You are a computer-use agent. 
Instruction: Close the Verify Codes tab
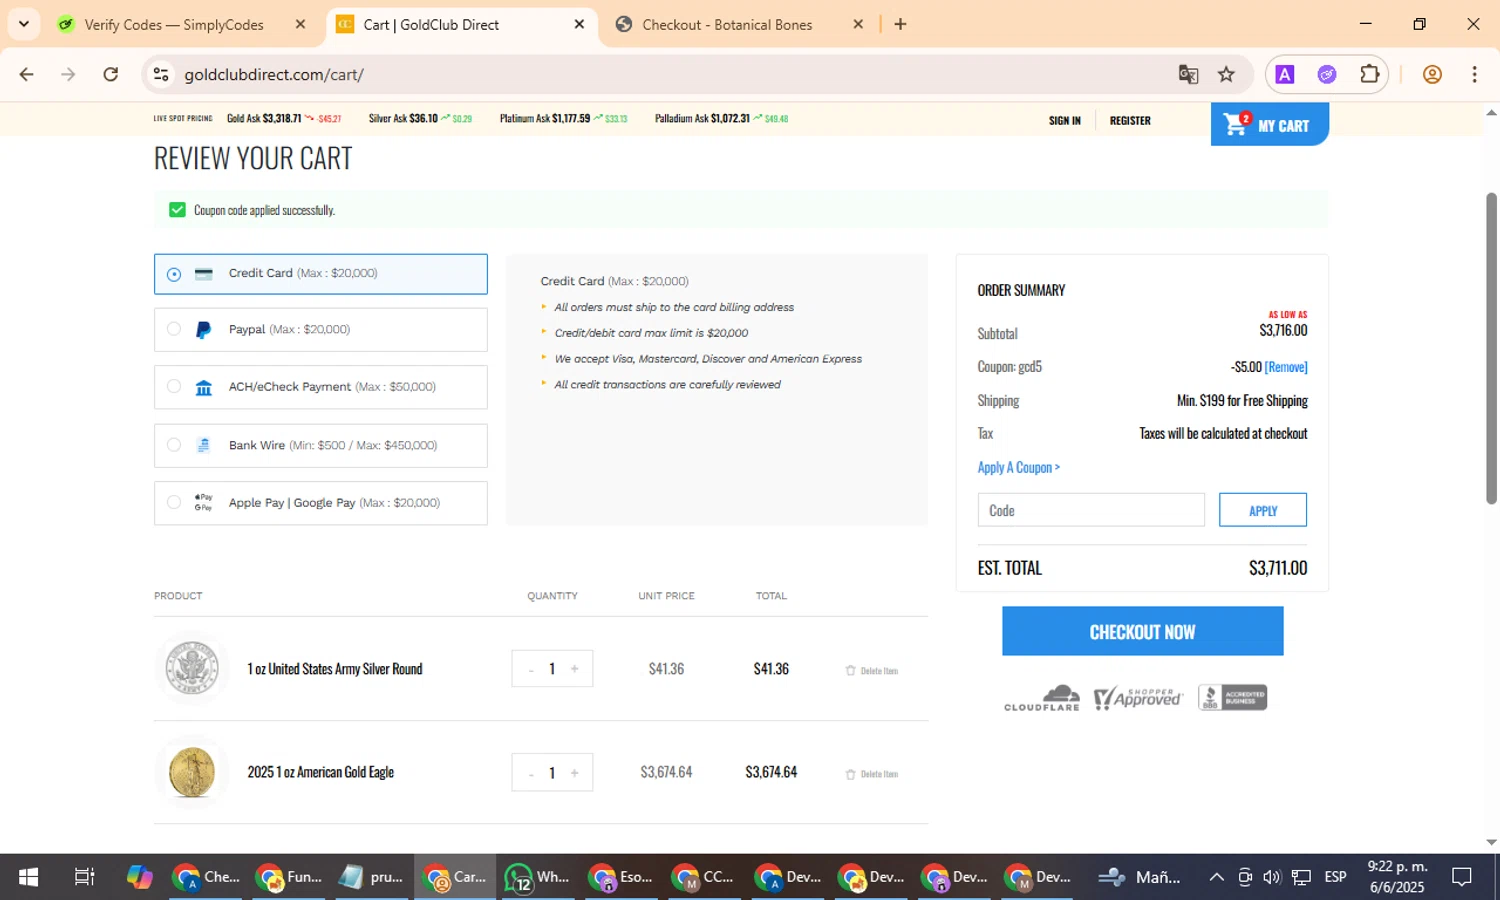click(x=300, y=24)
